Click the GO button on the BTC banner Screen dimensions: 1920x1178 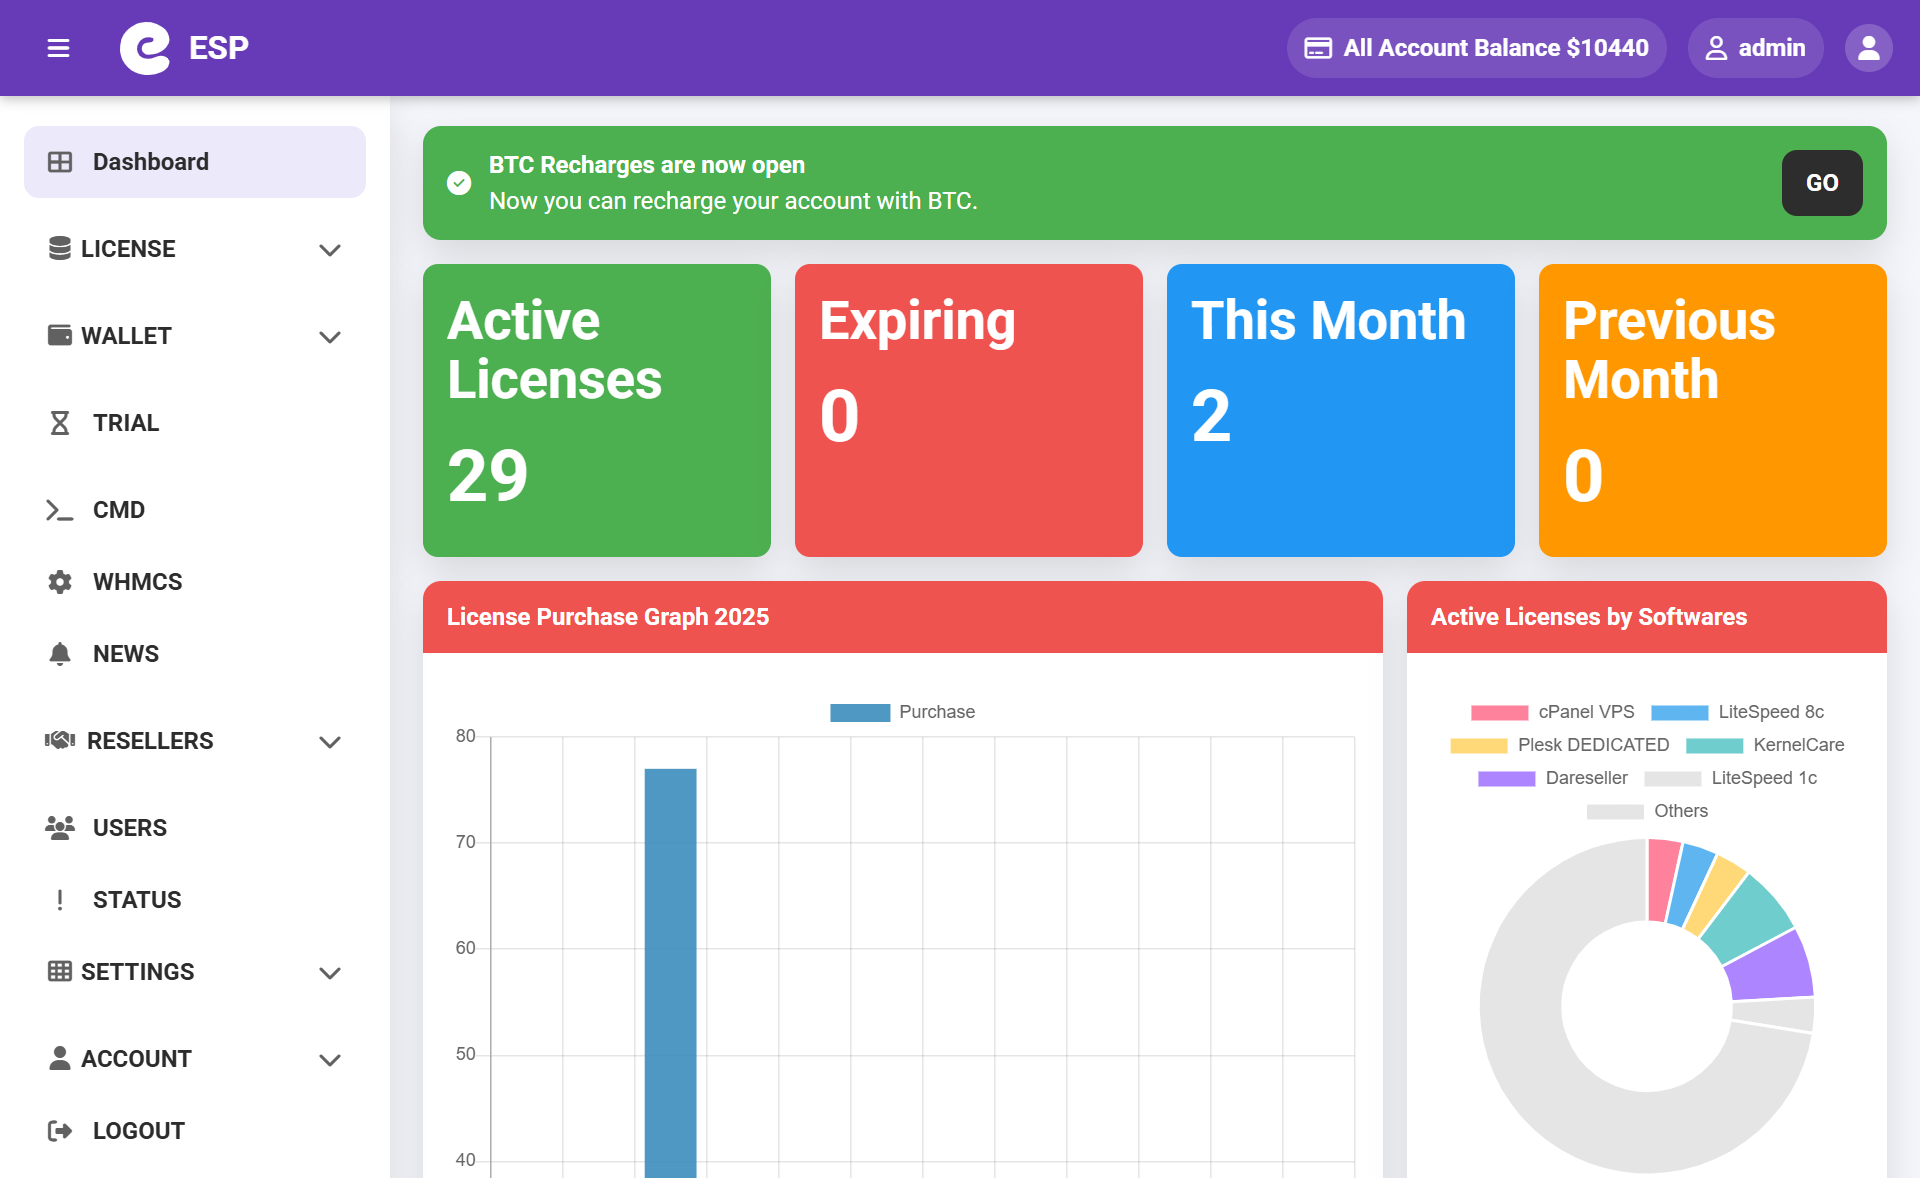pos(1822,183)
